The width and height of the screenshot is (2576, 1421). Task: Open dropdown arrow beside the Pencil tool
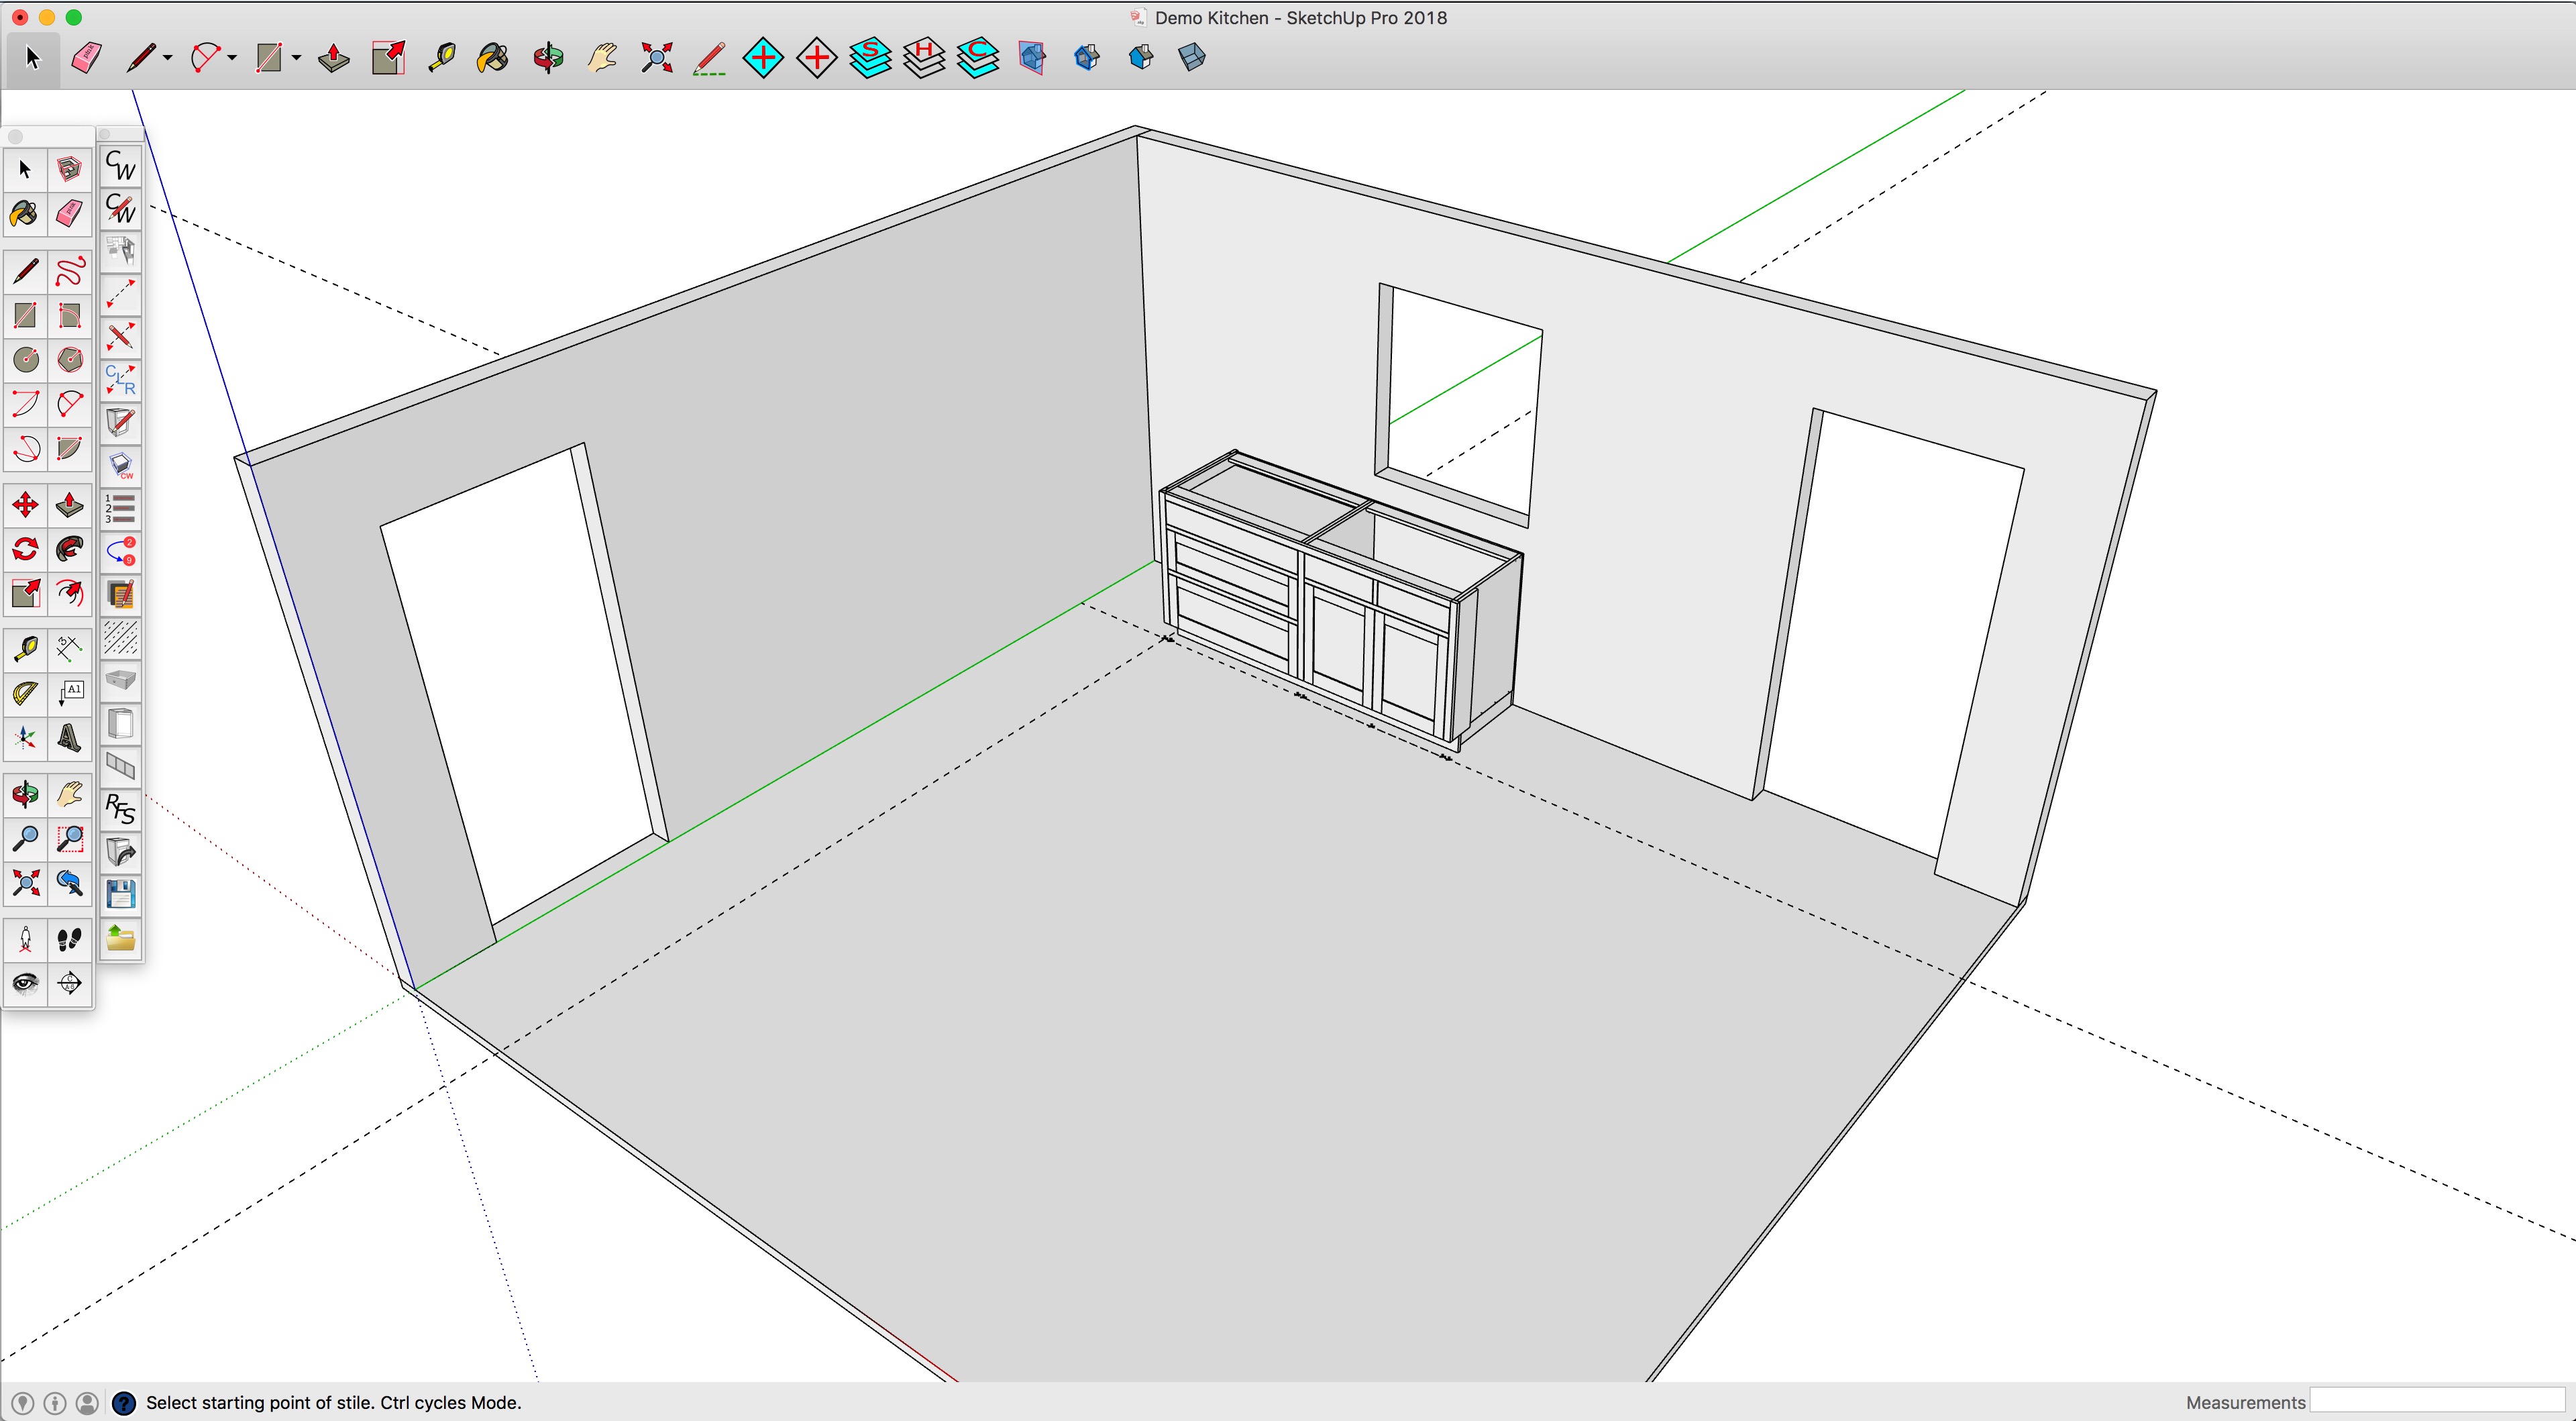[167, 58]
